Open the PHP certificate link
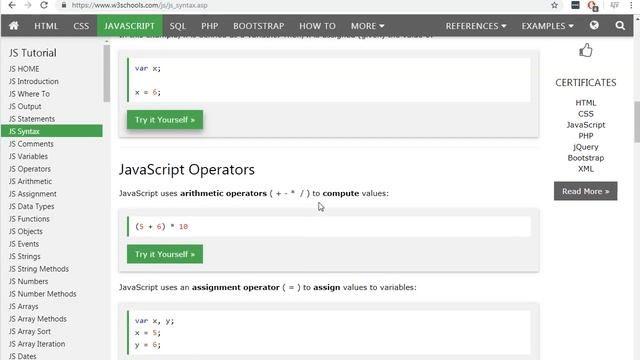This screenshot has height=360, width=640. click(585, 136)
